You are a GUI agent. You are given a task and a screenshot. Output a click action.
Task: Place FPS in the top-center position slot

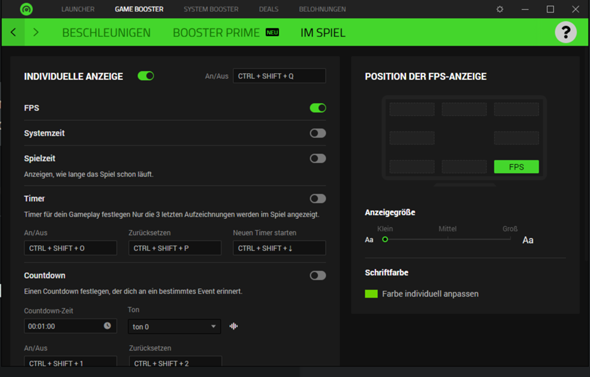464,109
